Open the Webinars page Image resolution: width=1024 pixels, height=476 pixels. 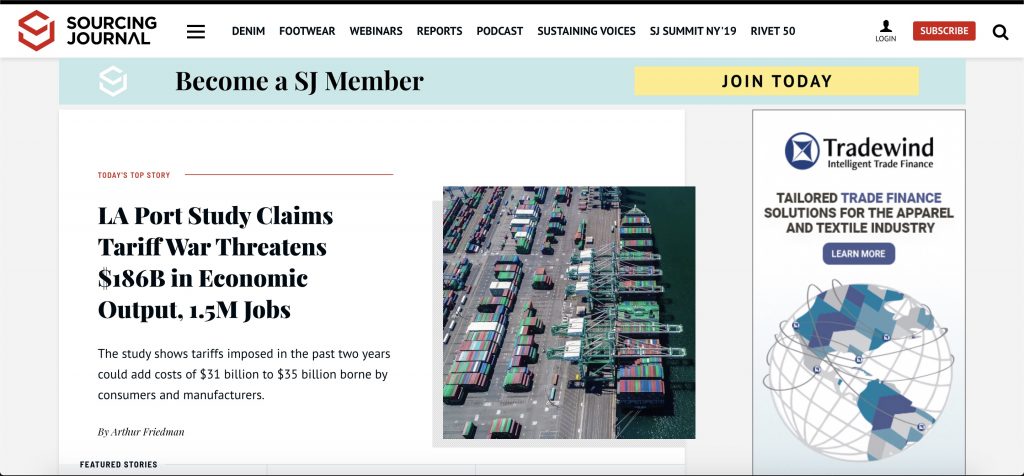(375, 31)
